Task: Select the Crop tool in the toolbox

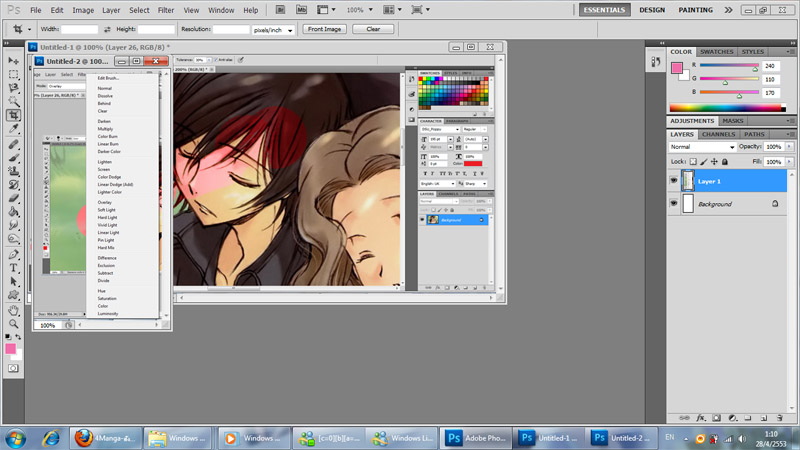Action: (x=13, y=115)
